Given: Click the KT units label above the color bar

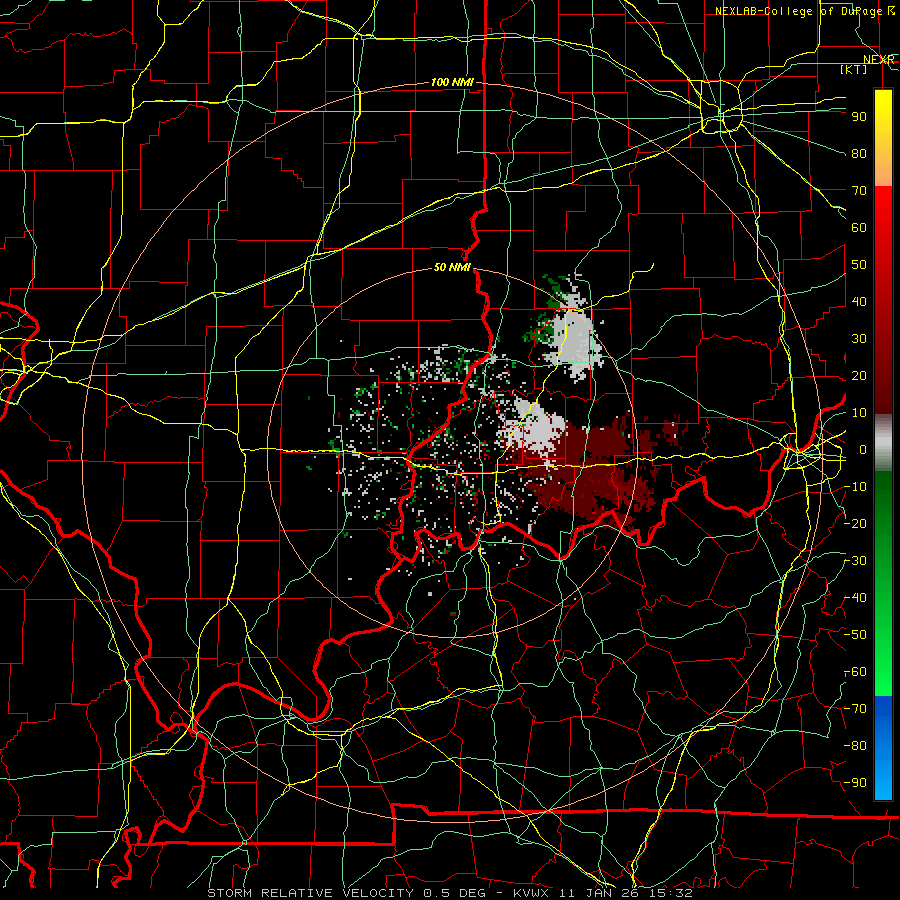Looking at the screenshot, I should [854, 69].
